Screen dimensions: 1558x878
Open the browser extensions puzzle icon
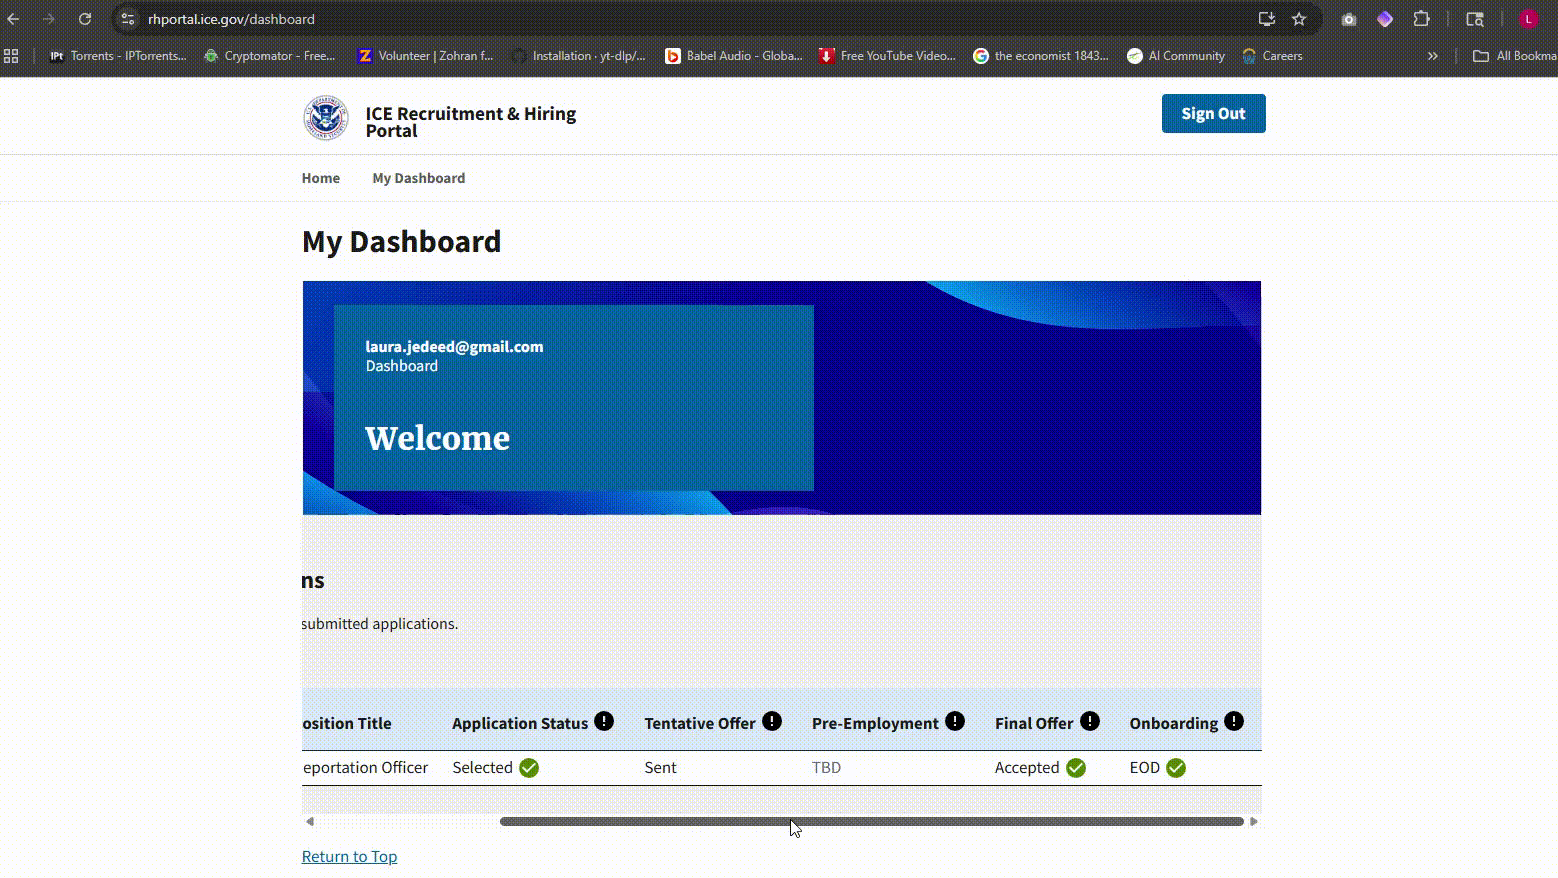1421,19
